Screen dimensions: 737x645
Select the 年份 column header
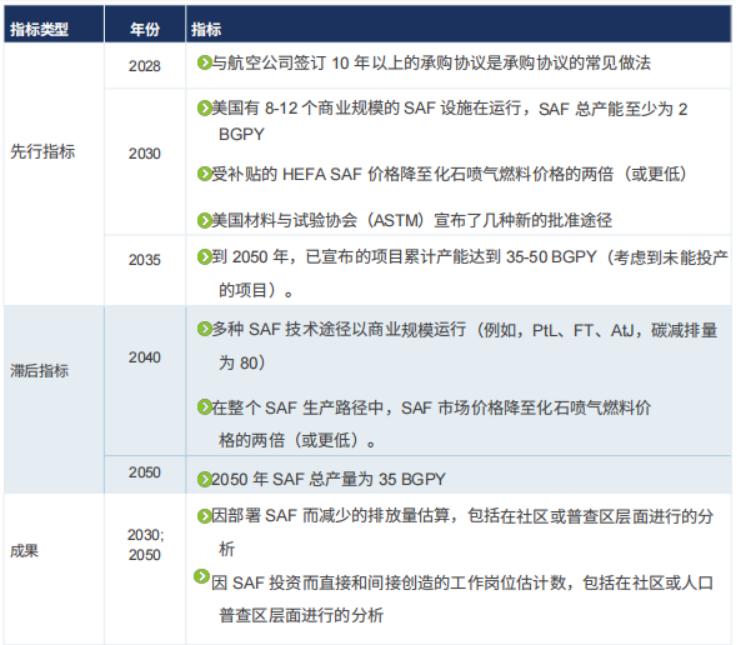tap(145, 24)
